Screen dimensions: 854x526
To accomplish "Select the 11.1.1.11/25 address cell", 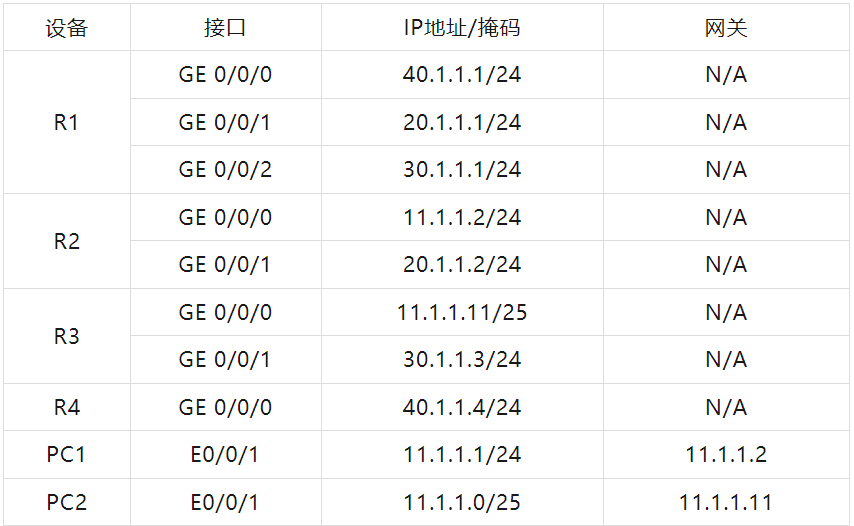I will tap(462, 313).
